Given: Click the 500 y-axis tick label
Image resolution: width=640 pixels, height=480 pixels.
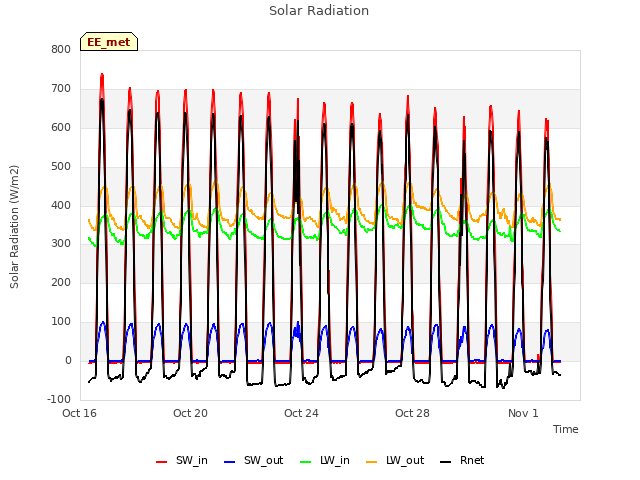Looking at the screenshot, I should [x=61, y=167].
